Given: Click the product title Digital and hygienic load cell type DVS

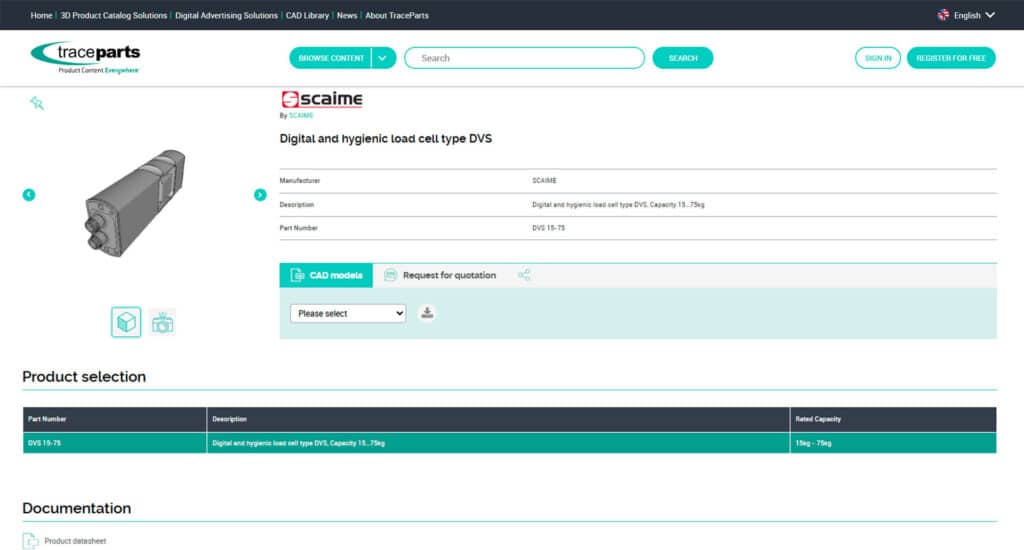Looking at the screenshot, I should tap(385, 138).
